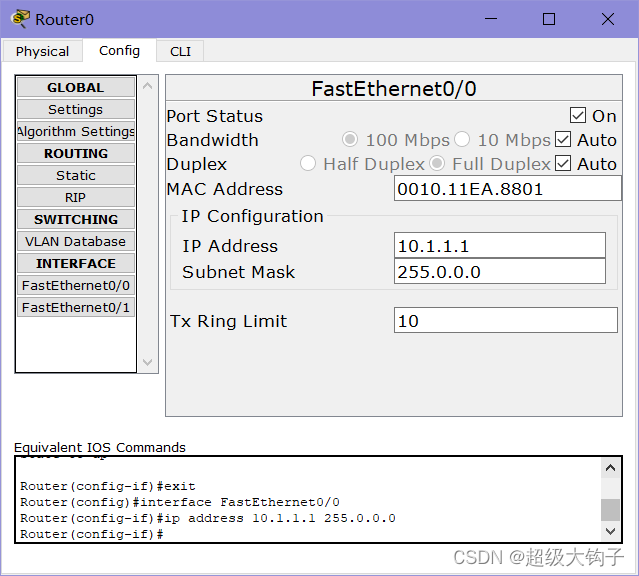Image resolution: width=639 pixels, height=576 pixels.
Task: Open the VLAN Database page
Action: tap(76, 241)
